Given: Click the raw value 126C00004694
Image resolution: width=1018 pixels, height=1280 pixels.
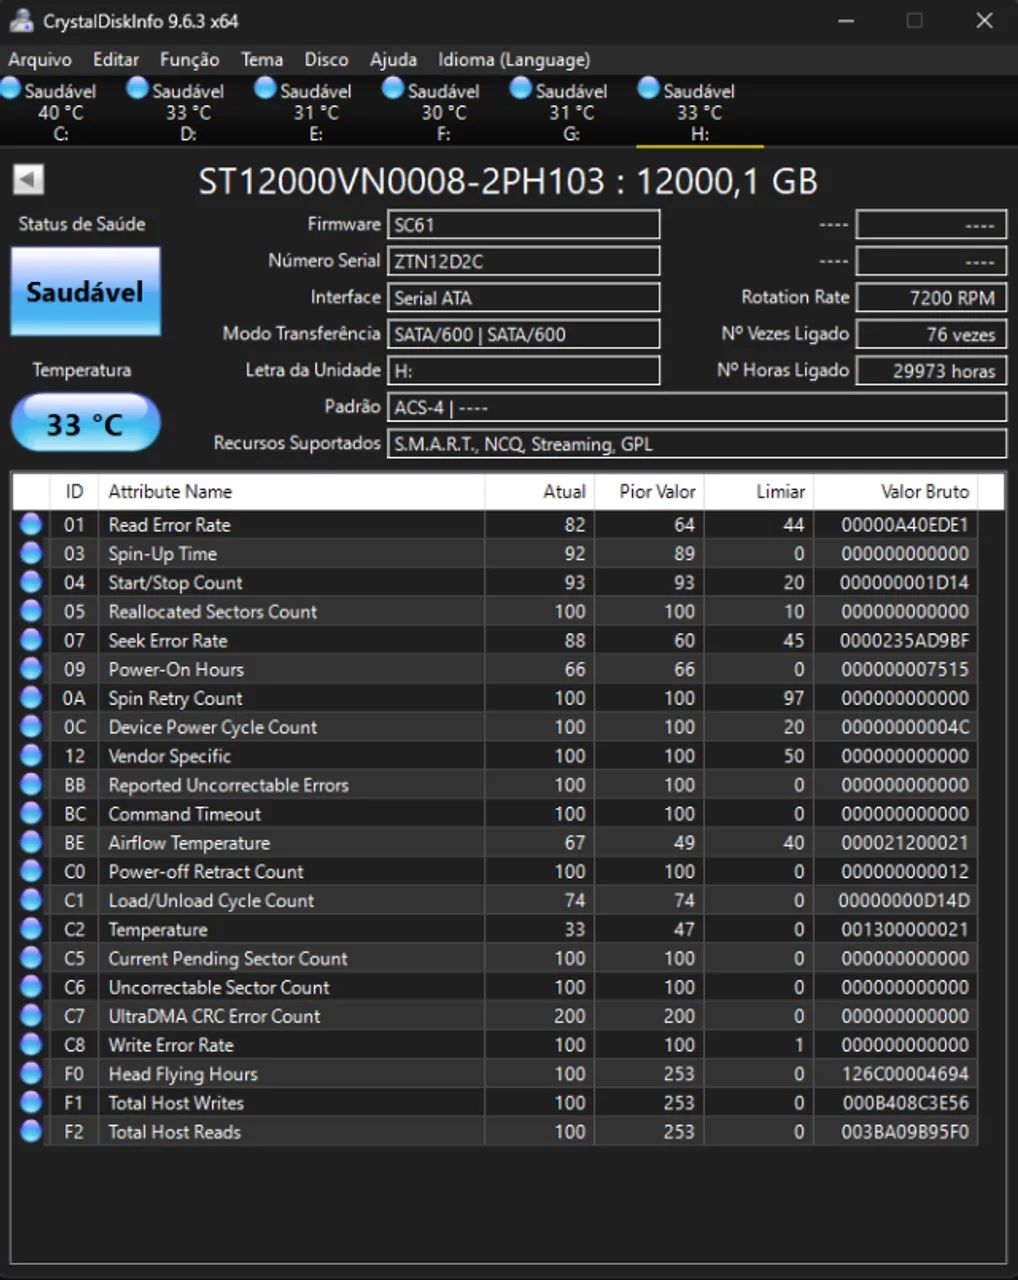Looking at the screenshot, I should coord(905,1074).
